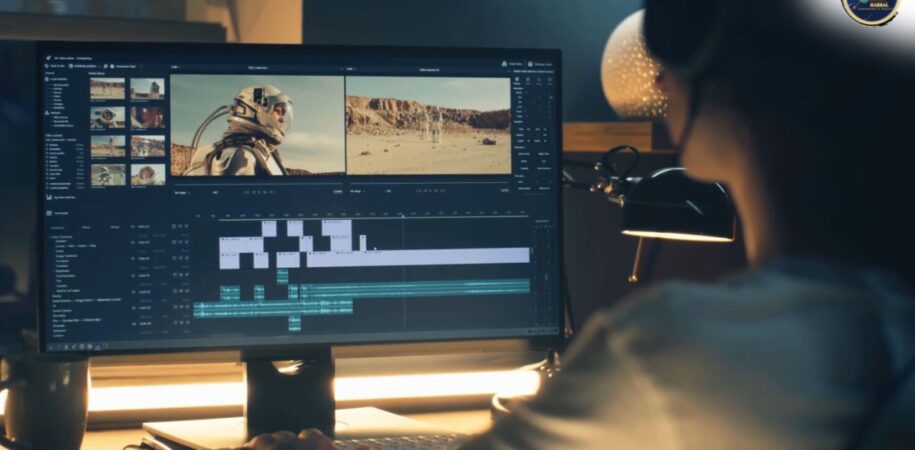The height and width of the screenshot is (450, 915).
Task: Click the first tab icon in properties panel
Action: click(517, 82)
